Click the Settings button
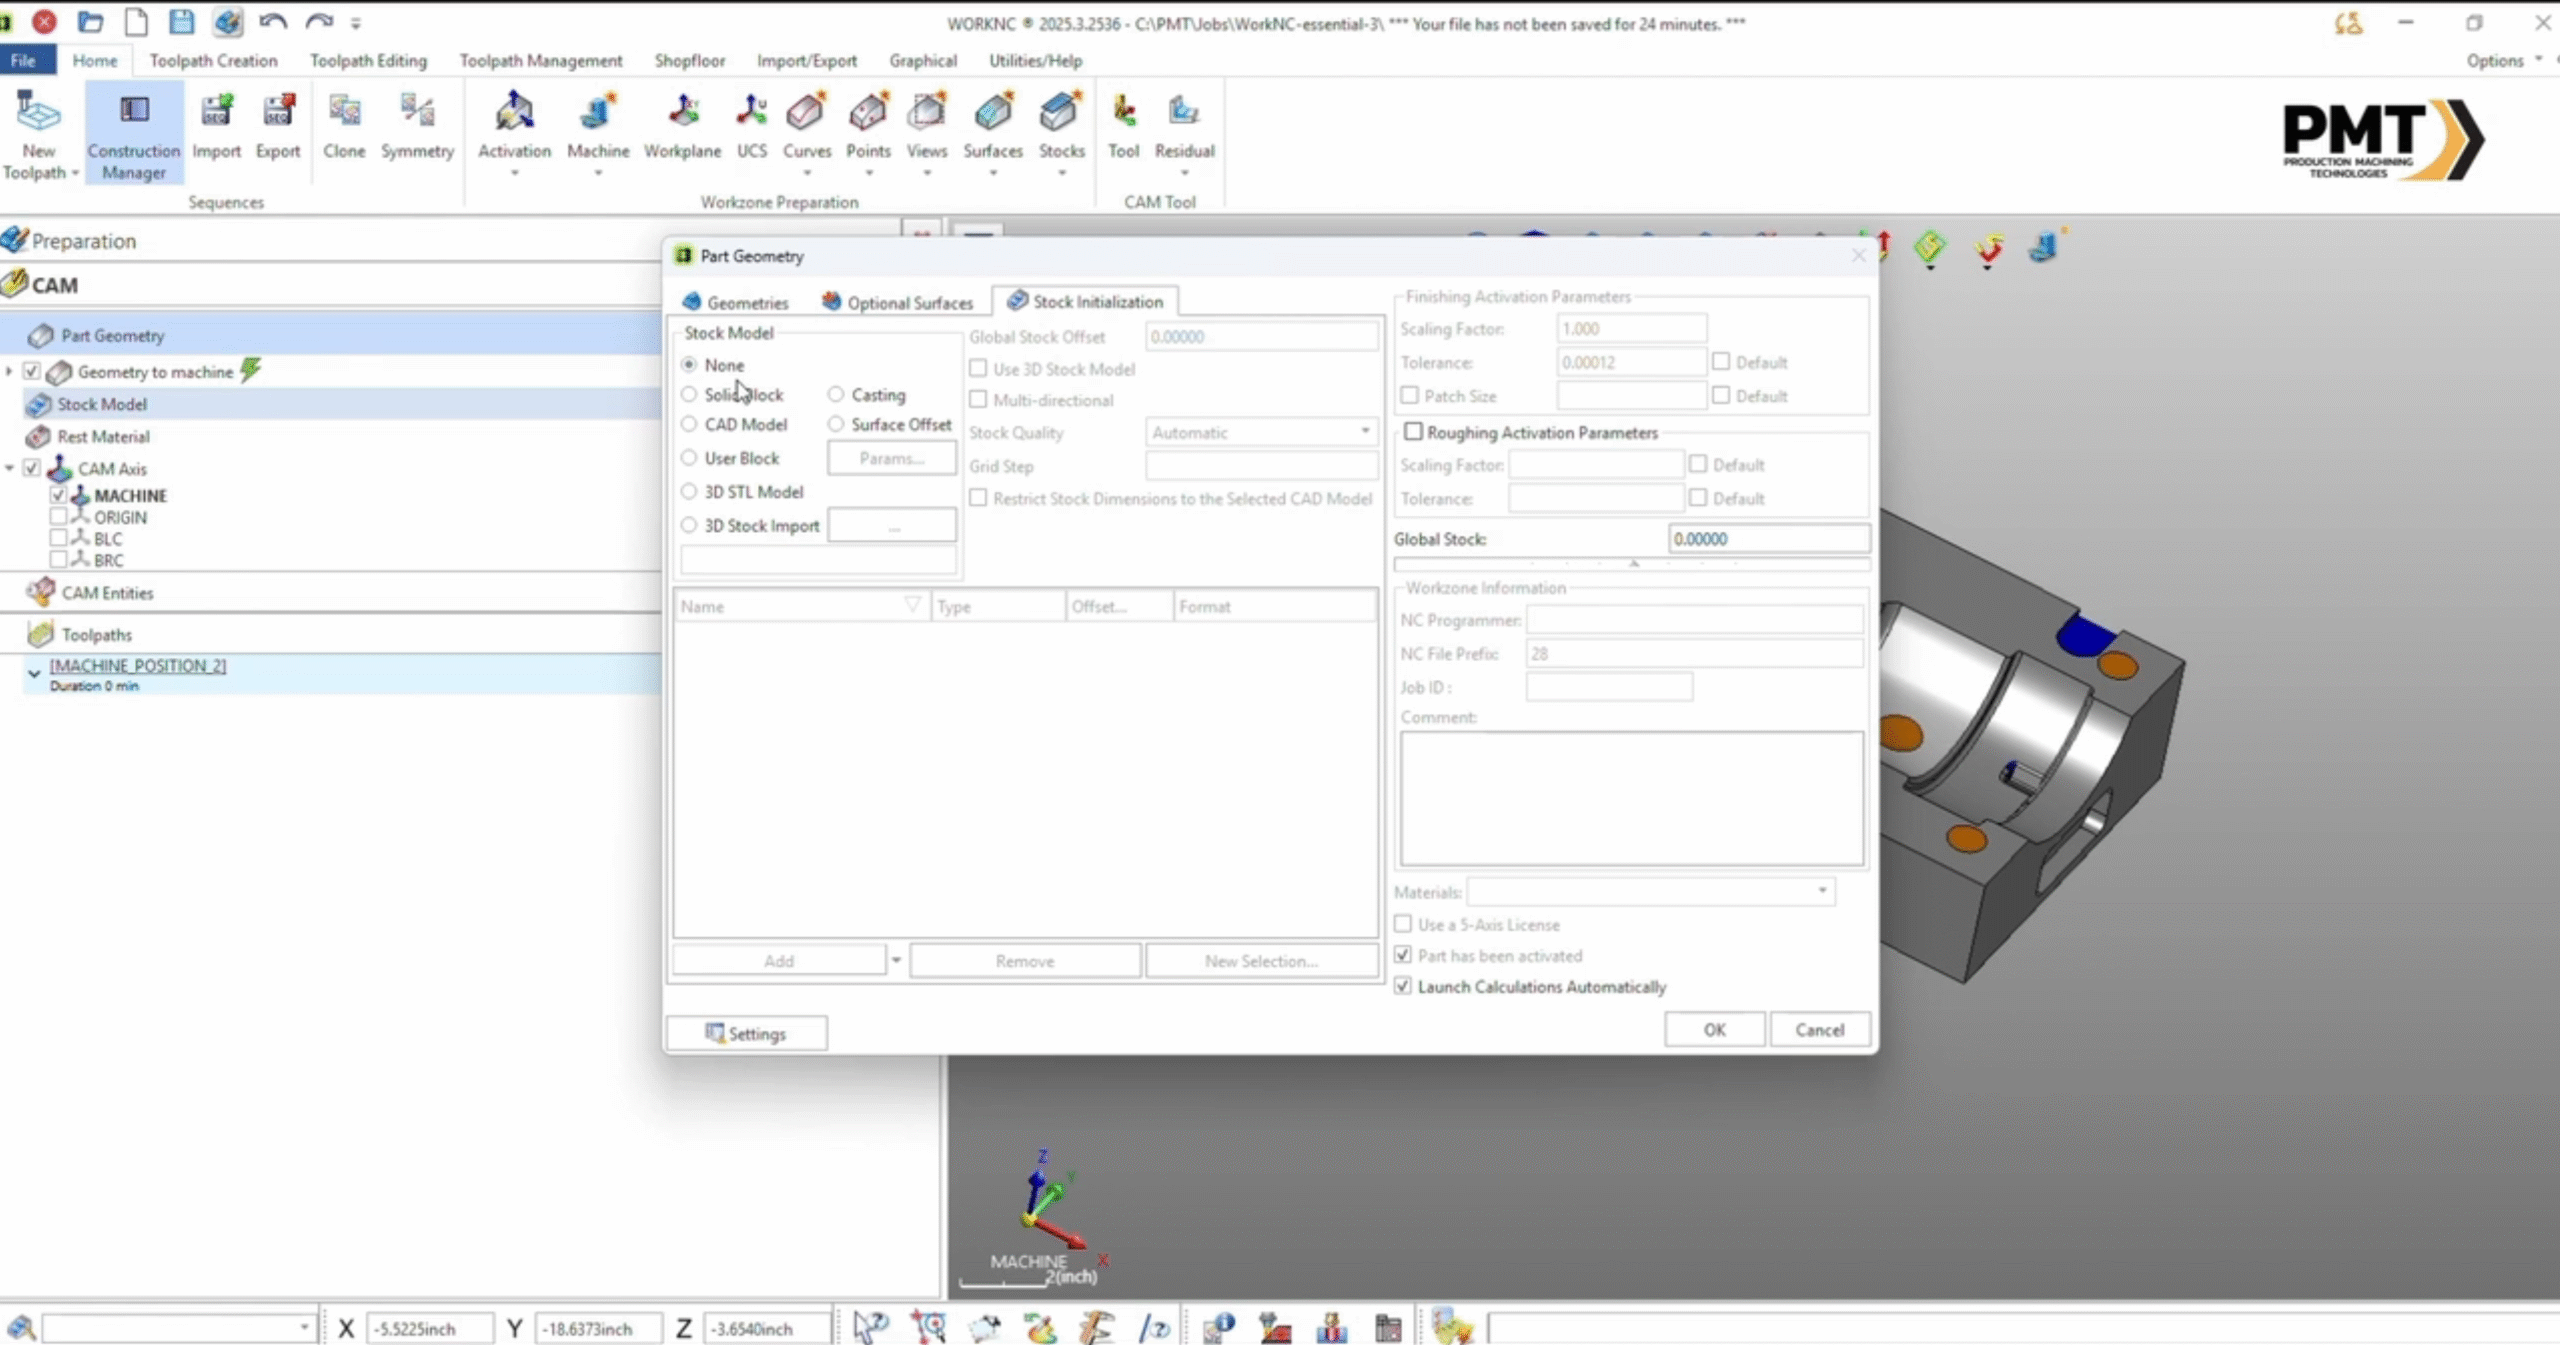 coord(746,1034)
